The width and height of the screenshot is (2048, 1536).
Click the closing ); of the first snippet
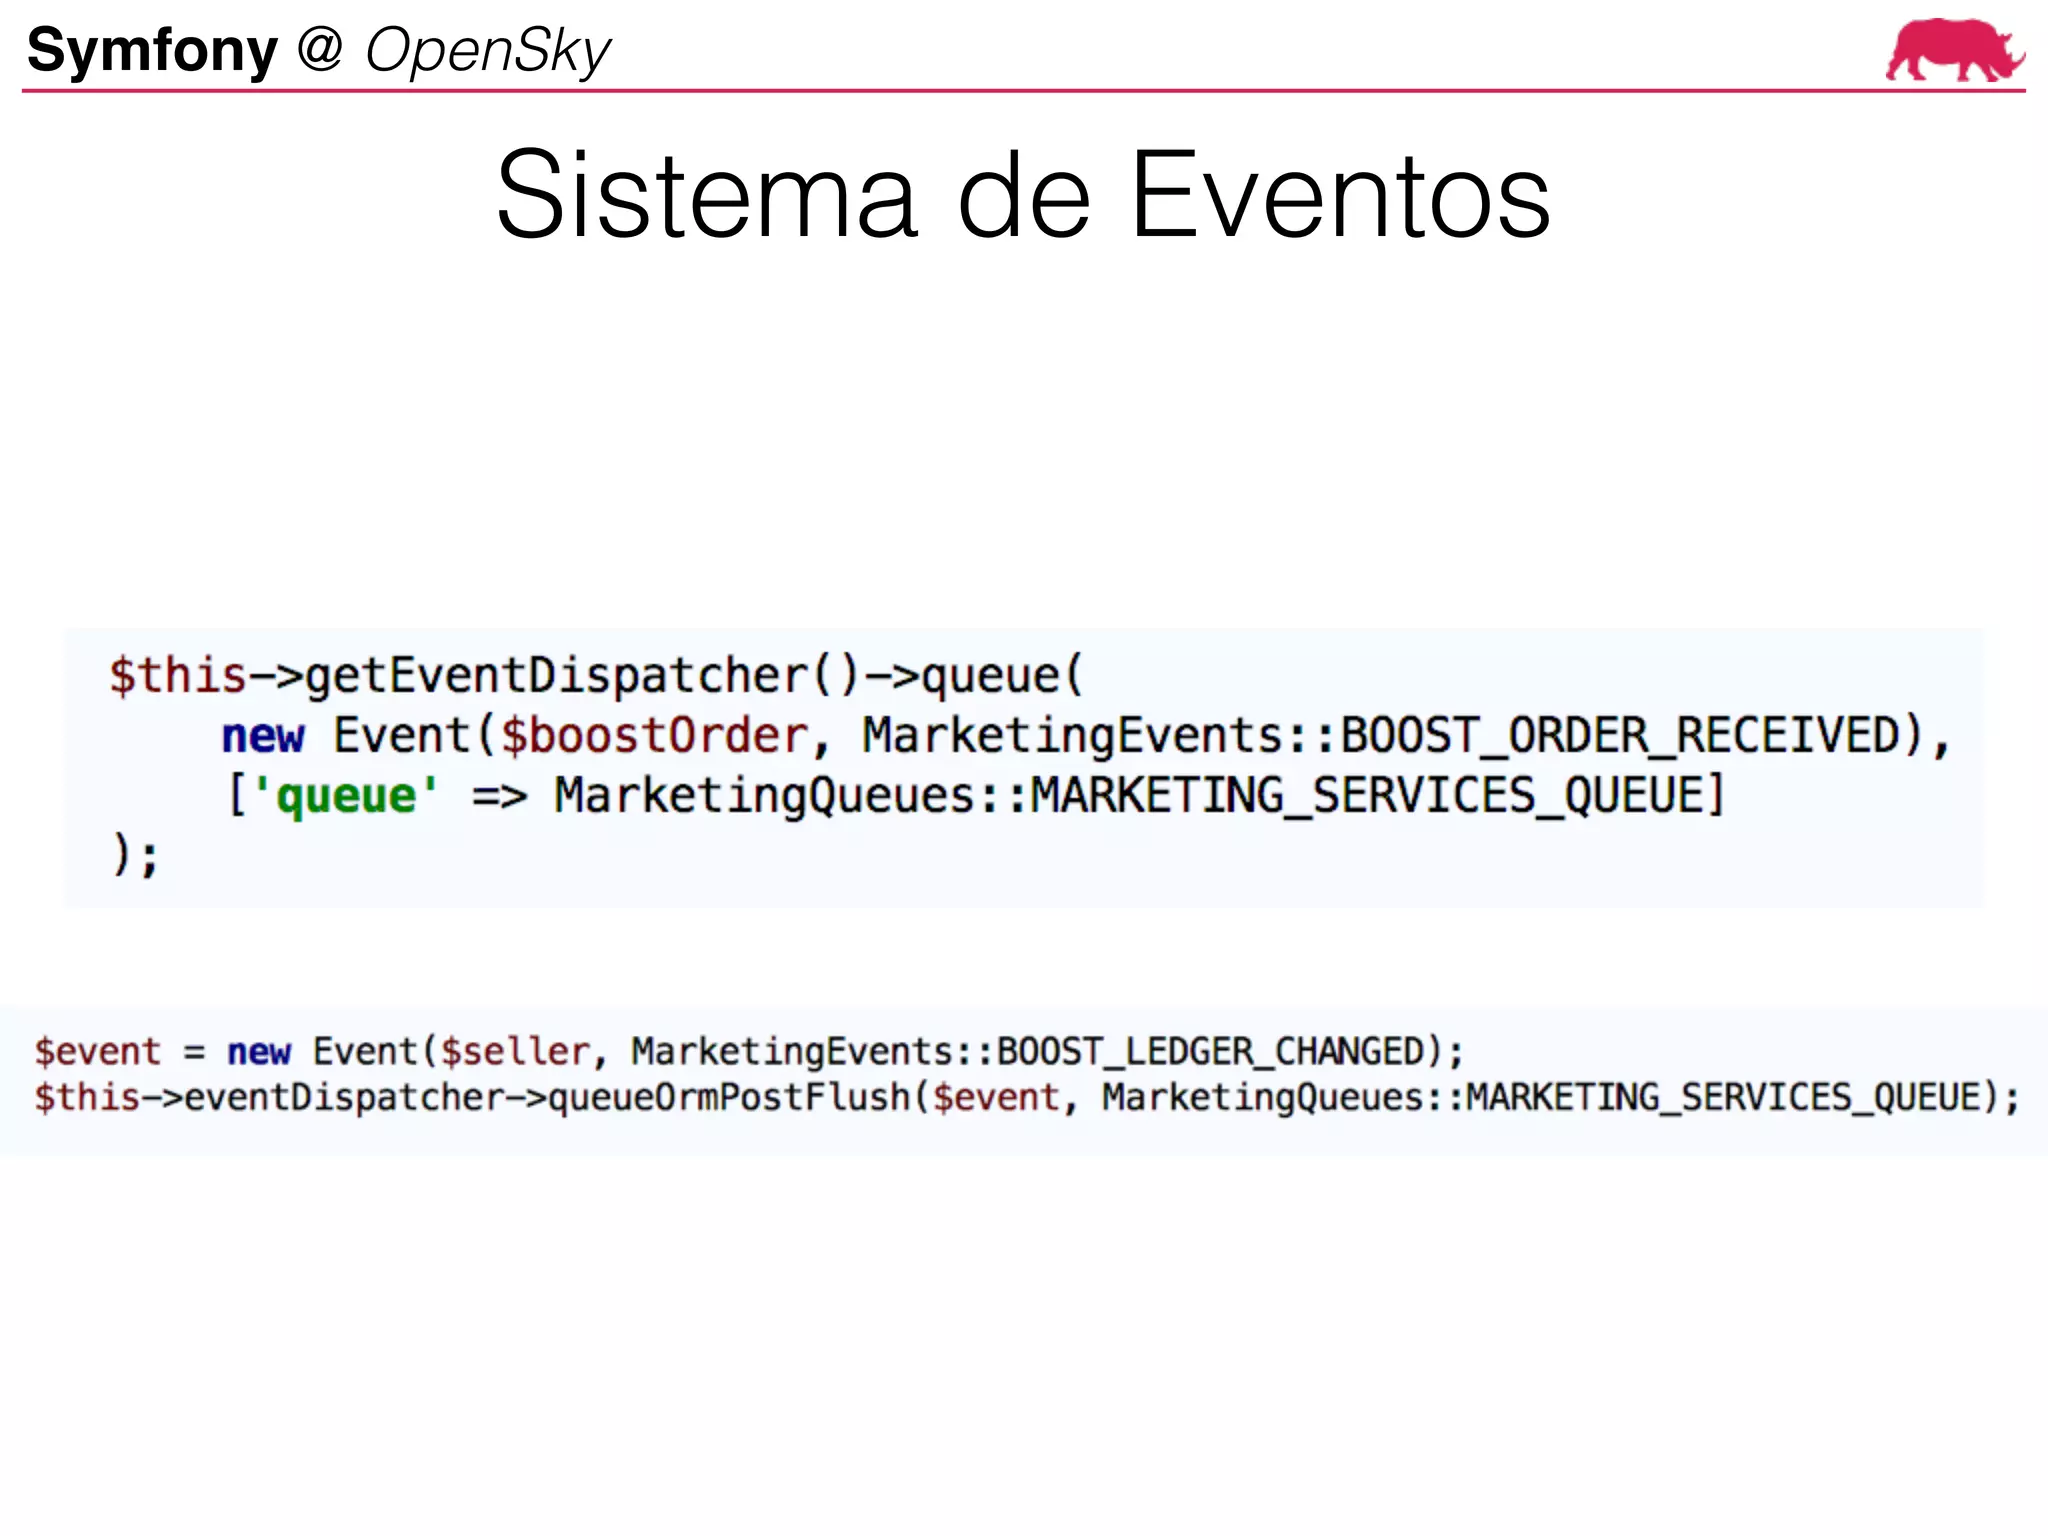[135, 857]
